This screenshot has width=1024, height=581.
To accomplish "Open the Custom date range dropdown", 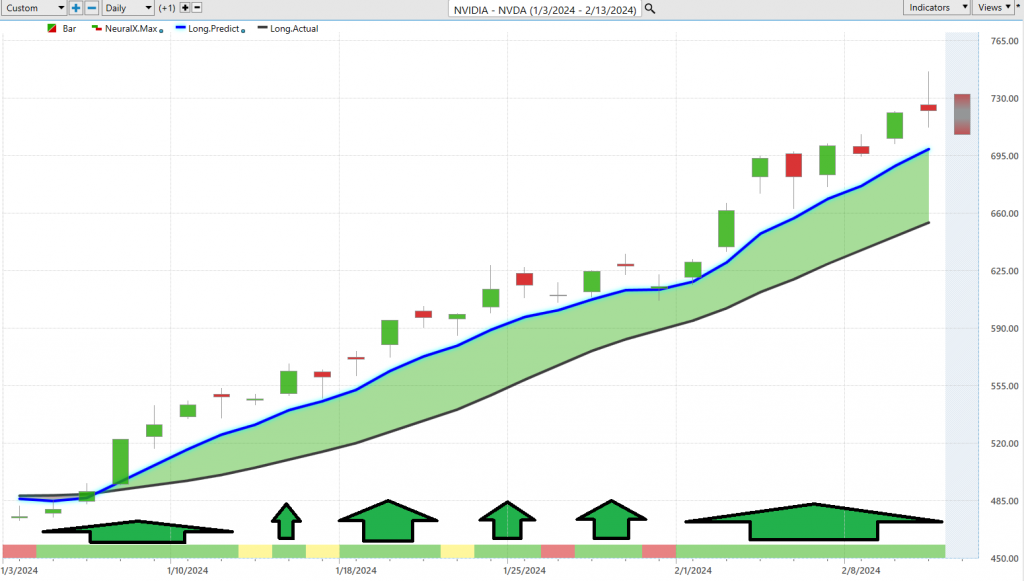I will click(33, 8).
